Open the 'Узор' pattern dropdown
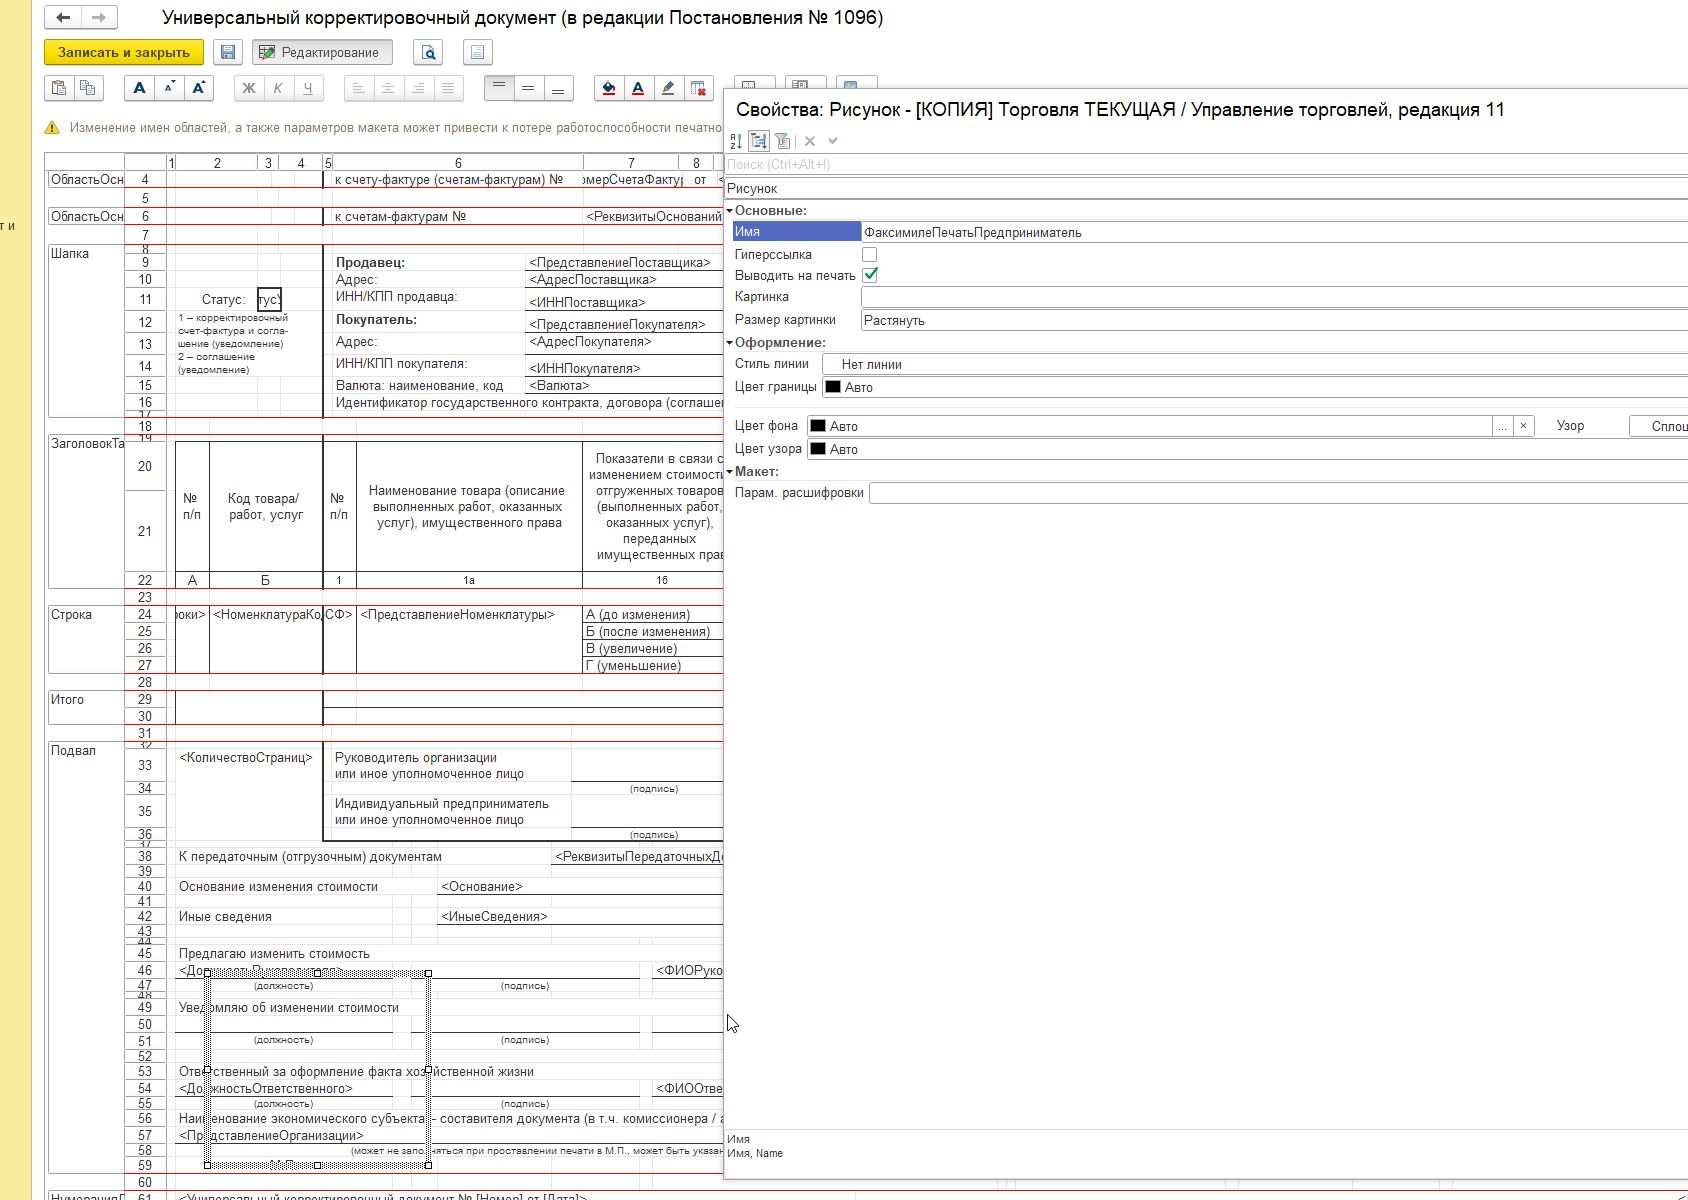The height and width of the screenshot is (1200, 1688). point(1658,426)
